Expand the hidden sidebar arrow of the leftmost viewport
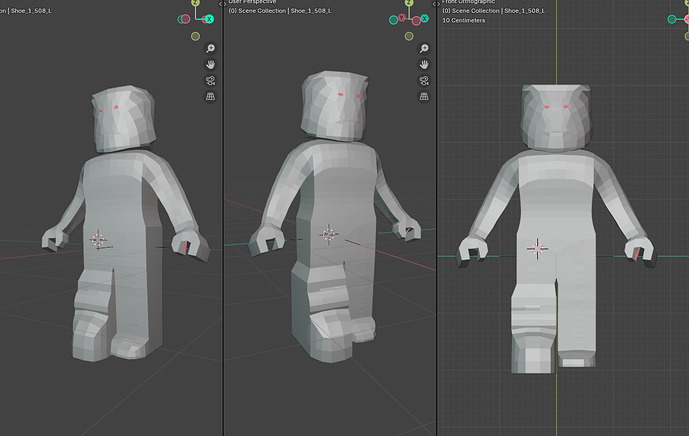 click(x=221, y=4)
